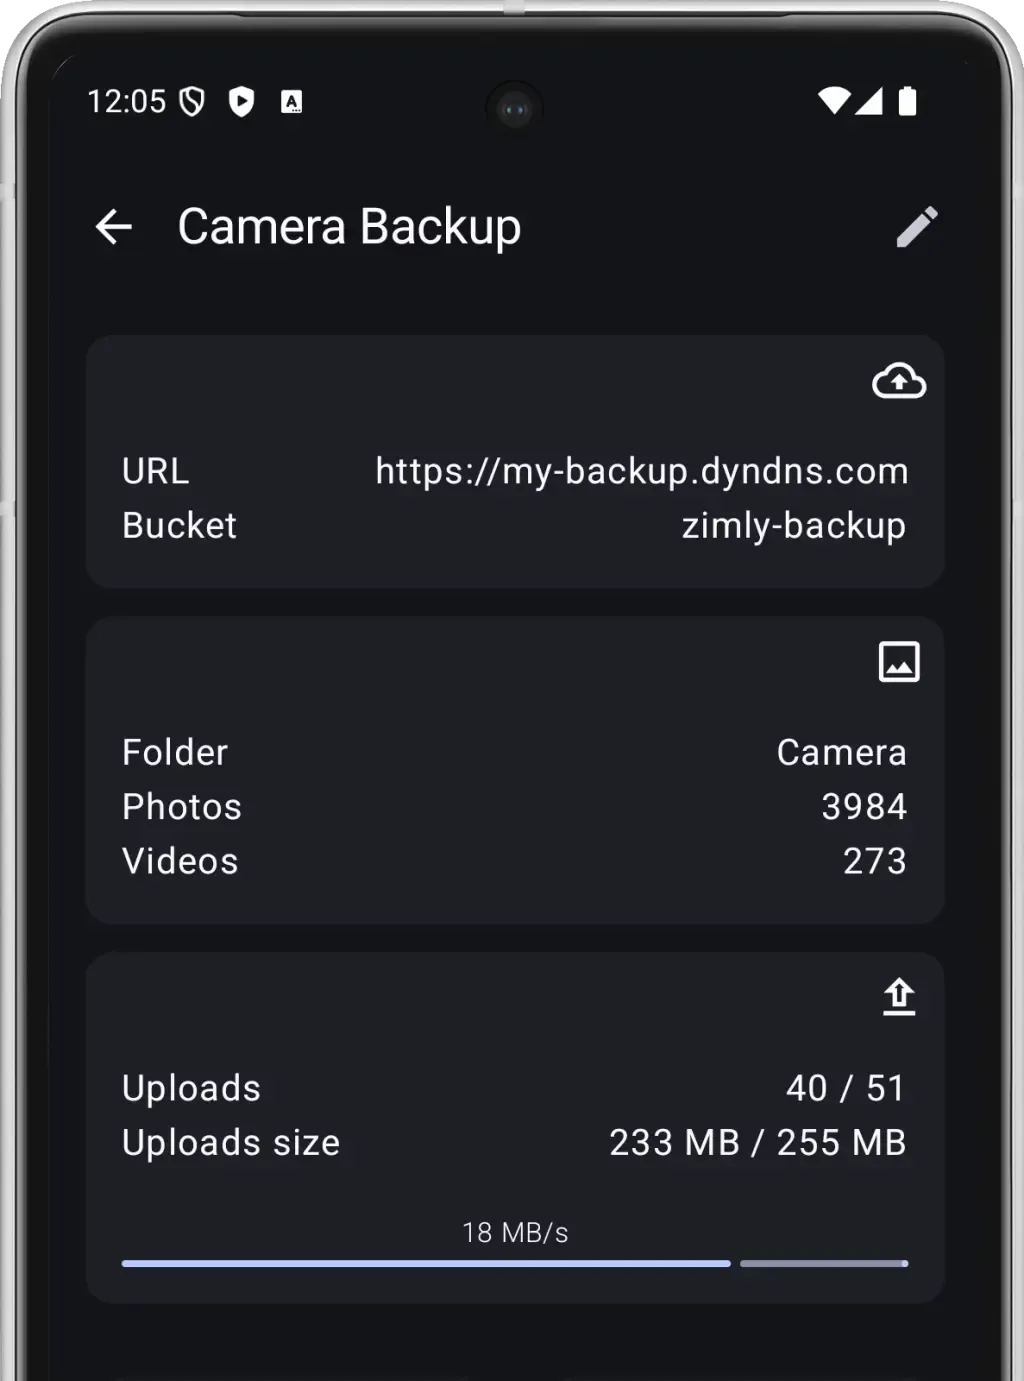Tap the back arrow to leave Camera Backup
The width and height of the screenshot is (1024, 1381).
coord(115,226)
